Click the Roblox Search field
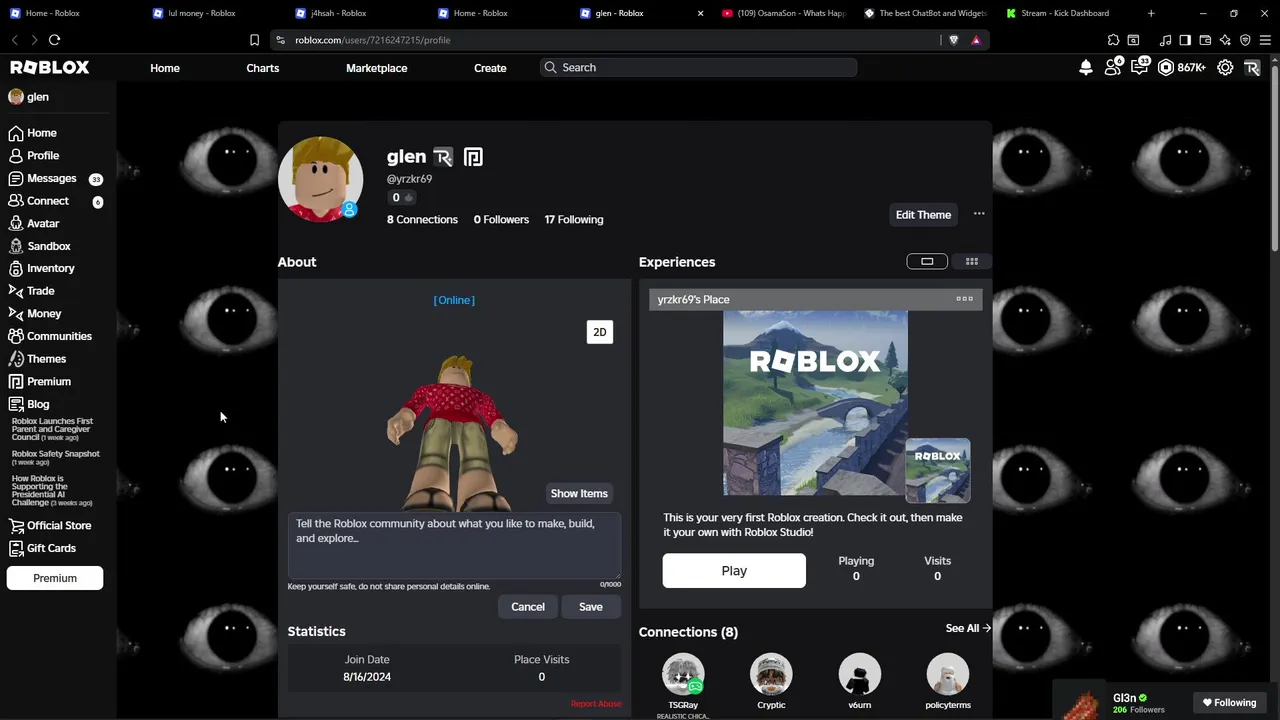Screen dimensions: 1280x720 (x=698, y=68)
